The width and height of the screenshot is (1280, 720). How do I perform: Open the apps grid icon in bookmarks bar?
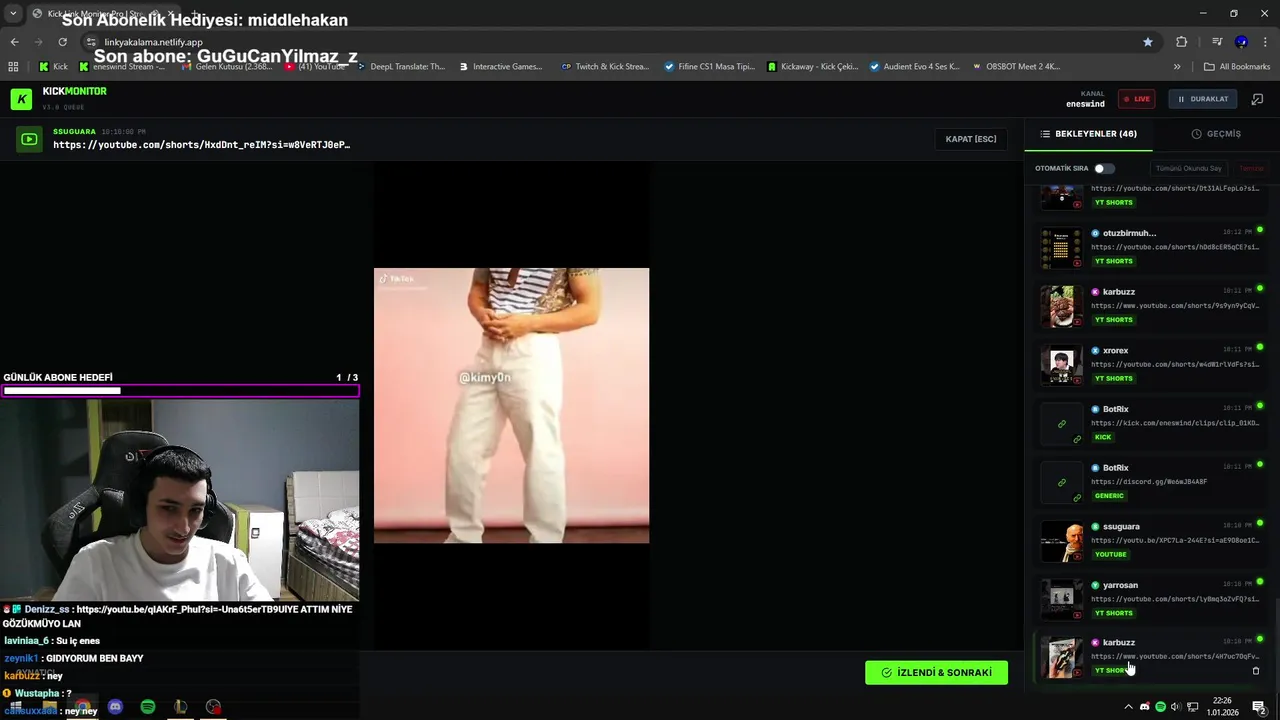pyautogui.click(x=13, y=67)
